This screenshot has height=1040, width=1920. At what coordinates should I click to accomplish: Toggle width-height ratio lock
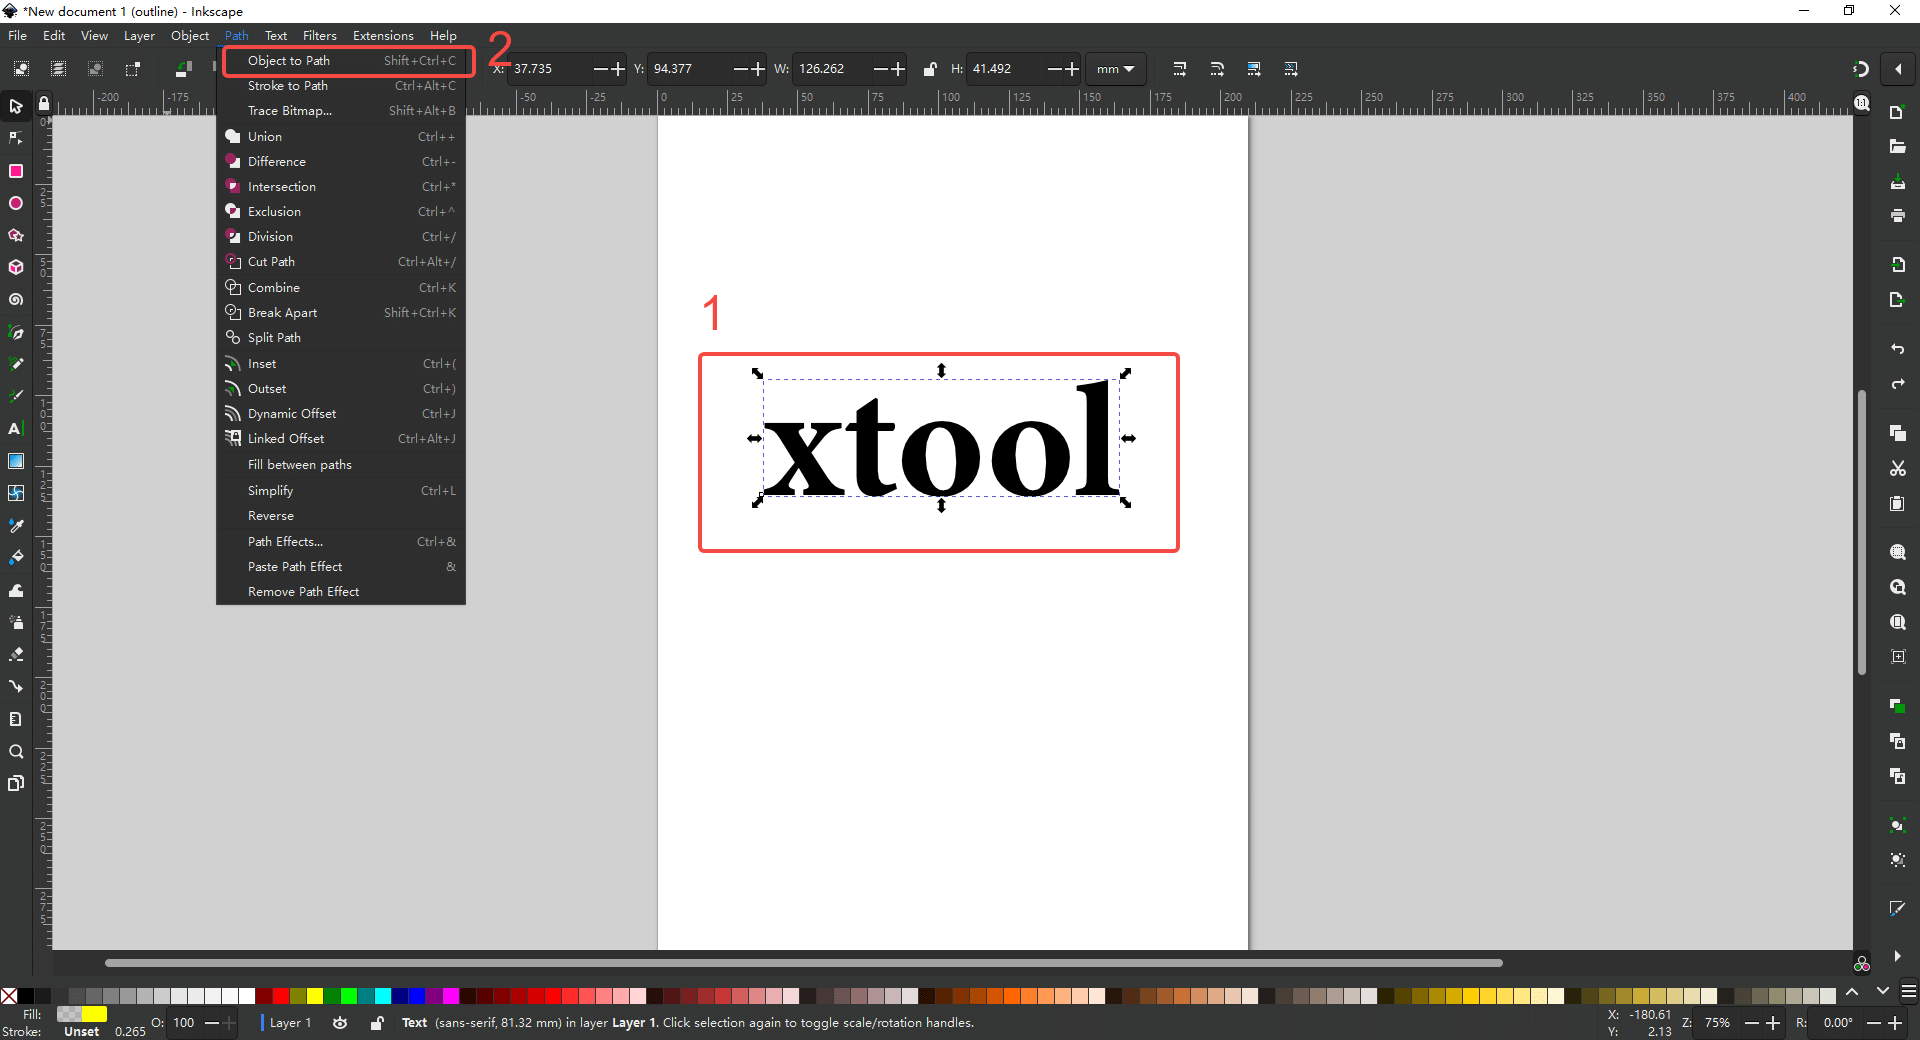[930, 69]
